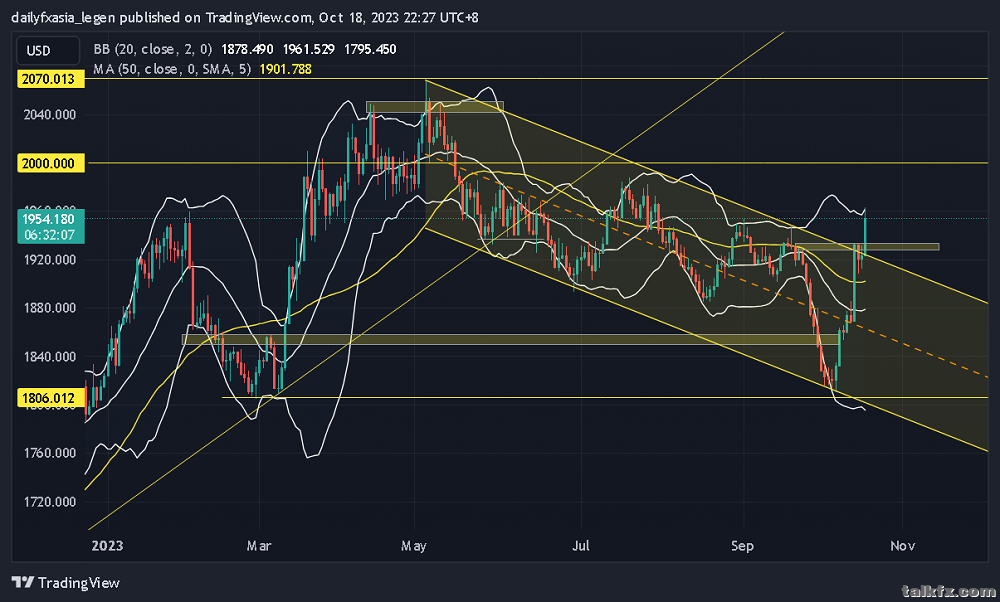1000x602 pixels.
Task: Click the May time axis label
Action: coord(413,546)
